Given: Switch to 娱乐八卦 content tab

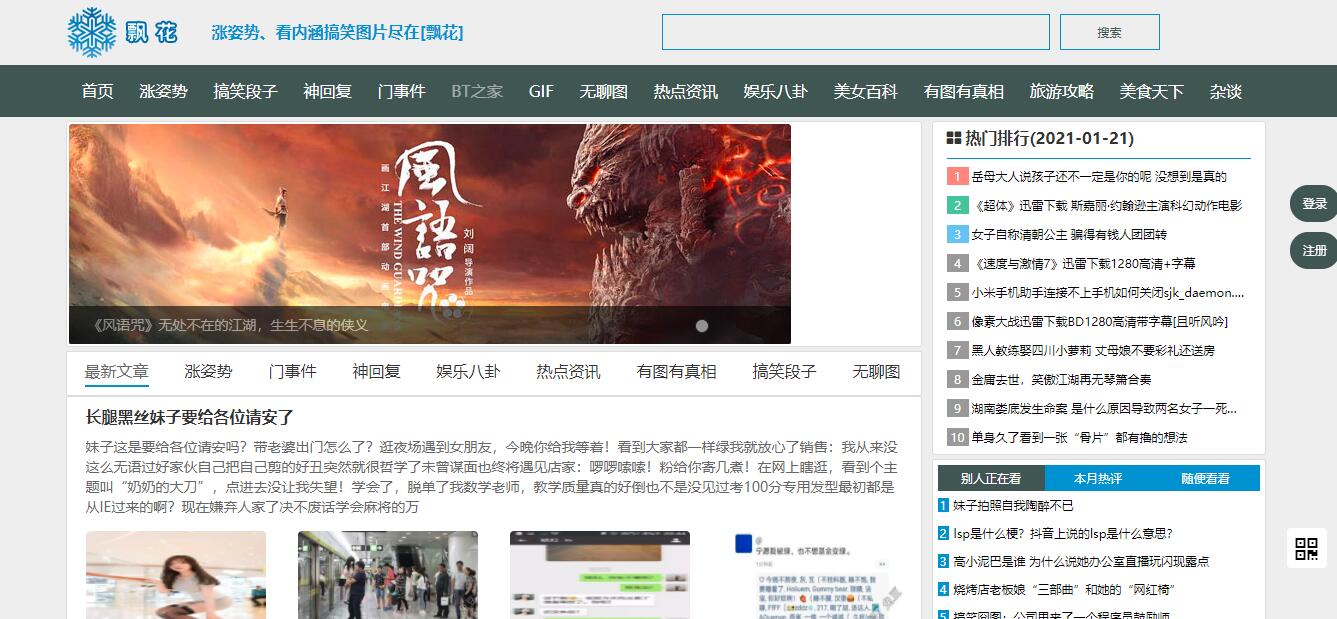Looking at the screenshot, I should click(x=468, y=371).
